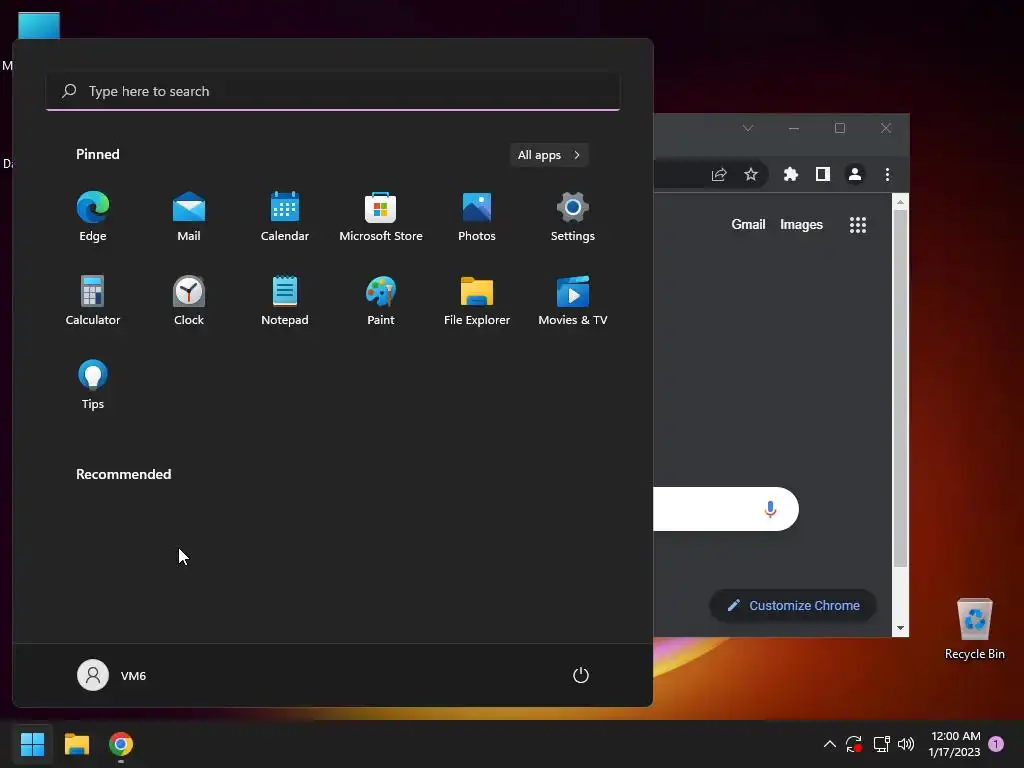
Task: Launch Movies & TV app
Action: coord(573,300)
